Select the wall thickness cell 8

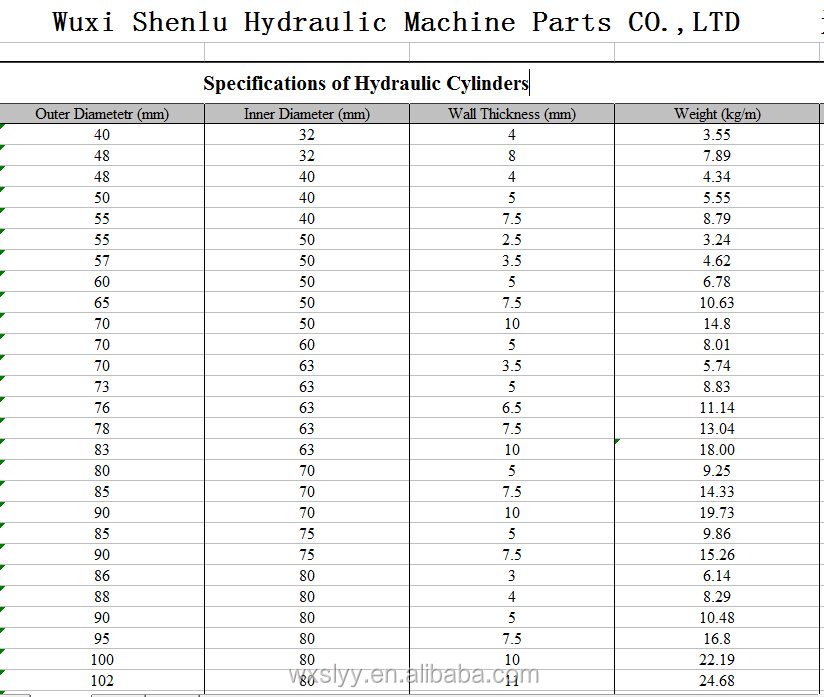pos(512,156)
